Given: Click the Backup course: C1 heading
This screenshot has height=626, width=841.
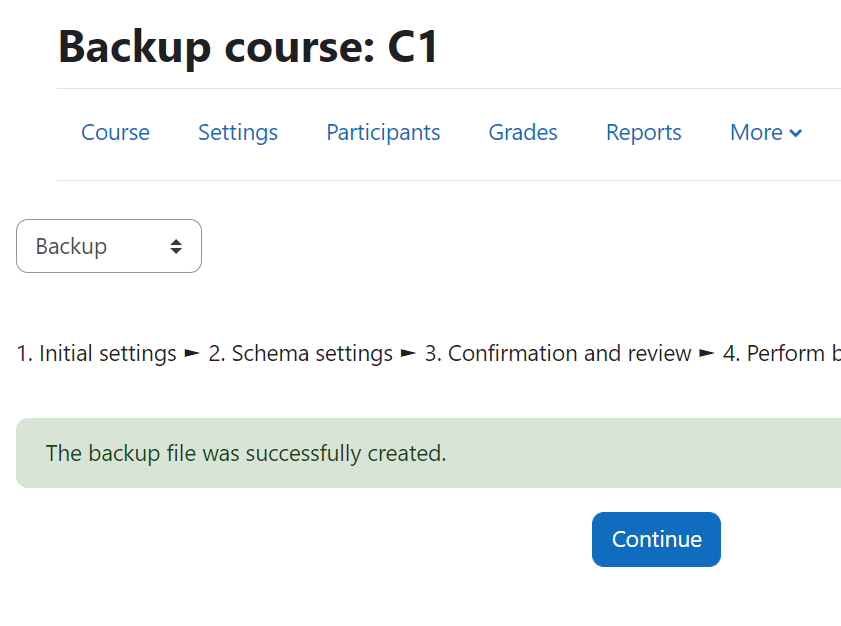Looking at the screenshot, I should pos(248,47).
